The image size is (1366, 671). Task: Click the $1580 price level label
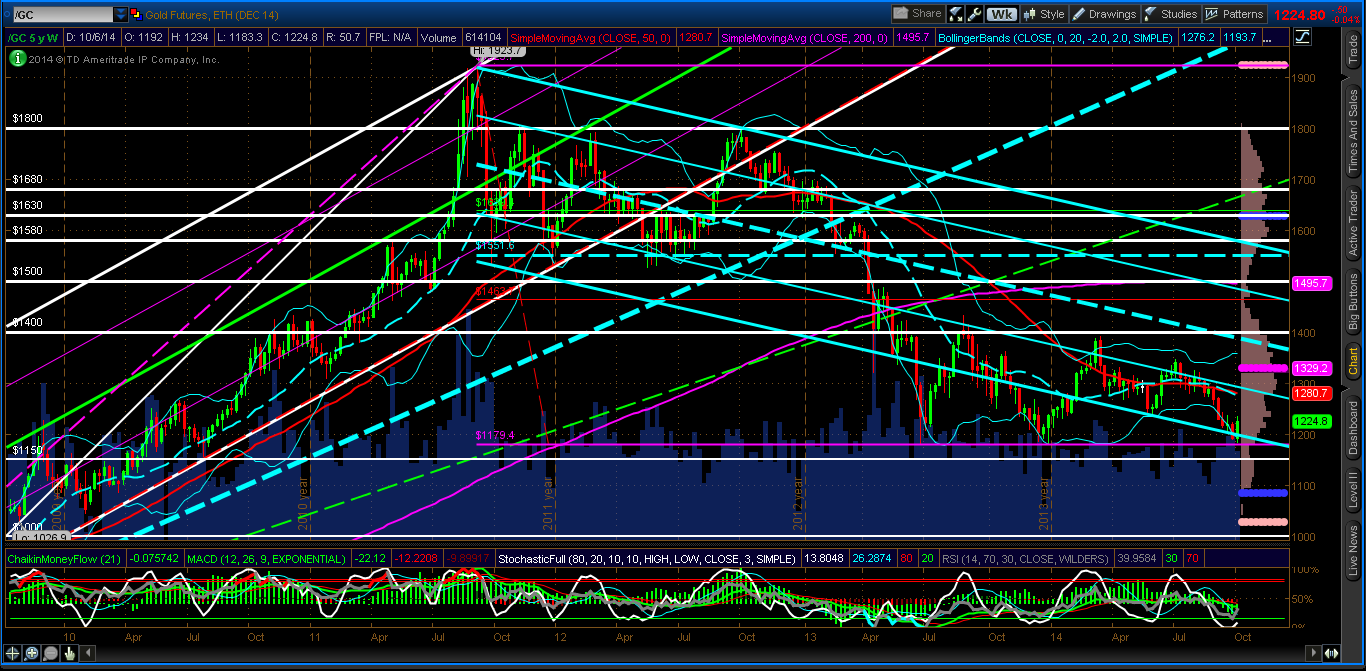(27, 231)
